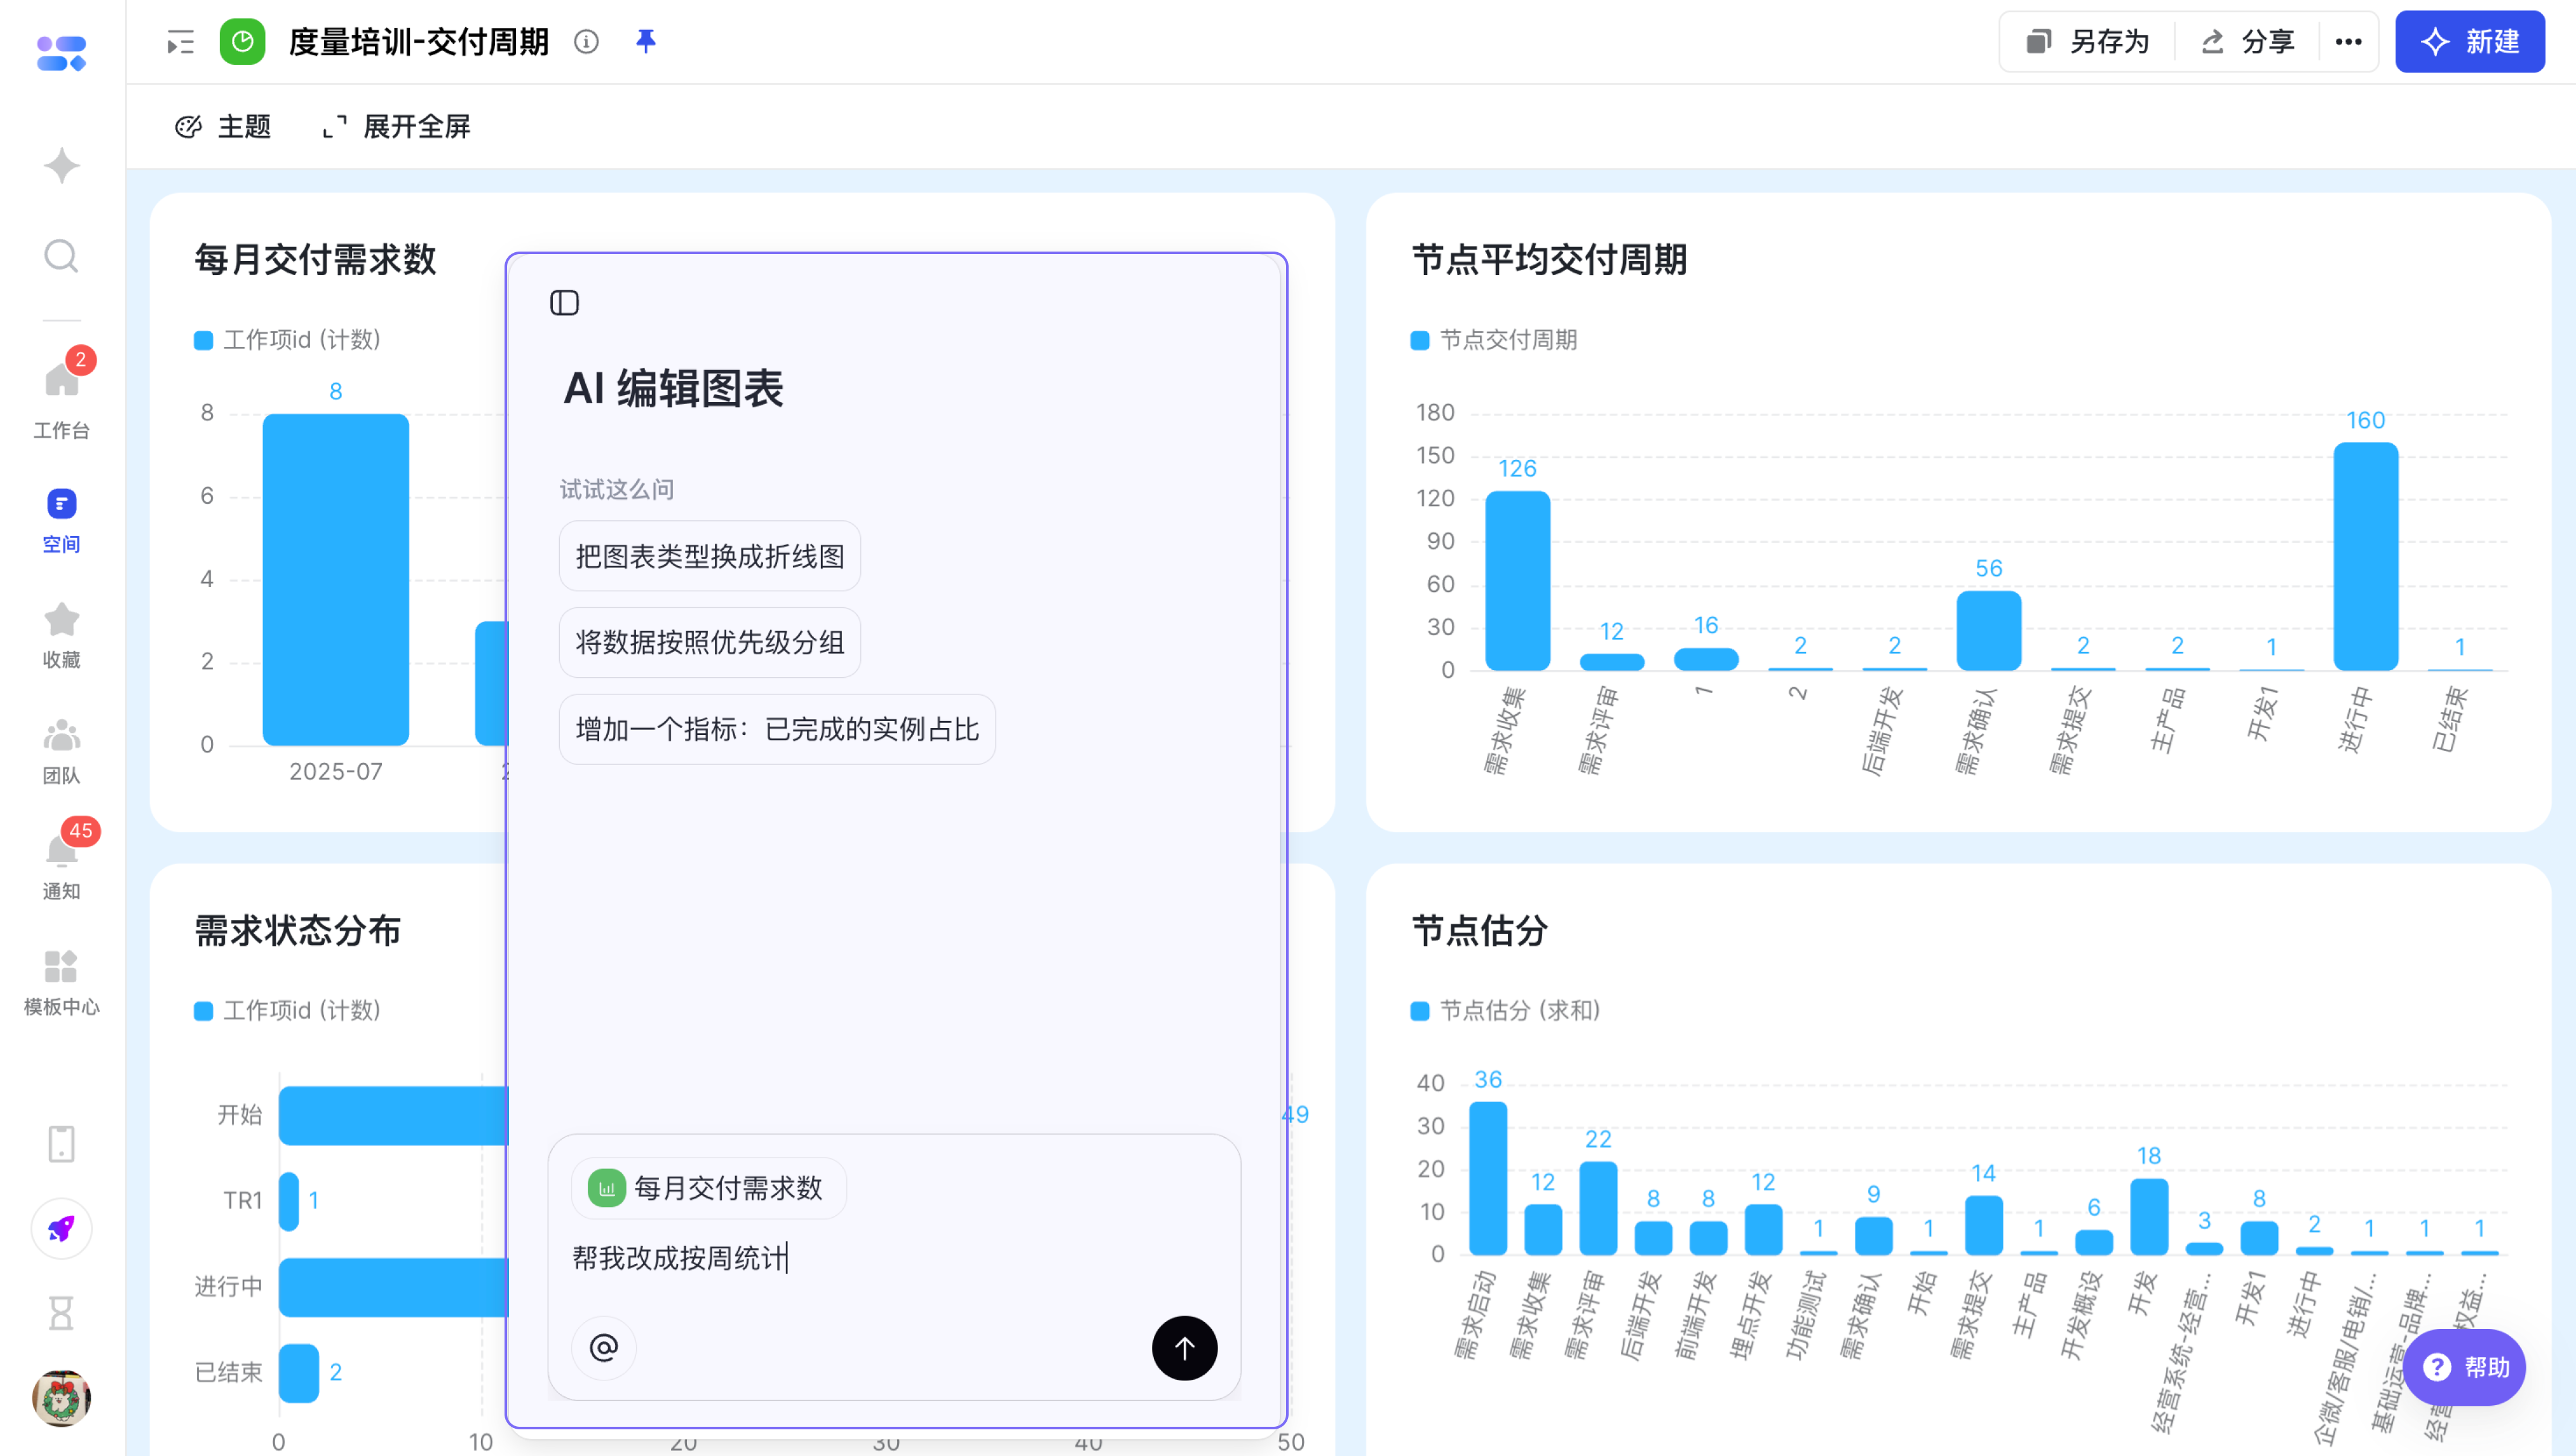
Task: Click the 56 bar for 需求确认
Action: click(1988, 630)
